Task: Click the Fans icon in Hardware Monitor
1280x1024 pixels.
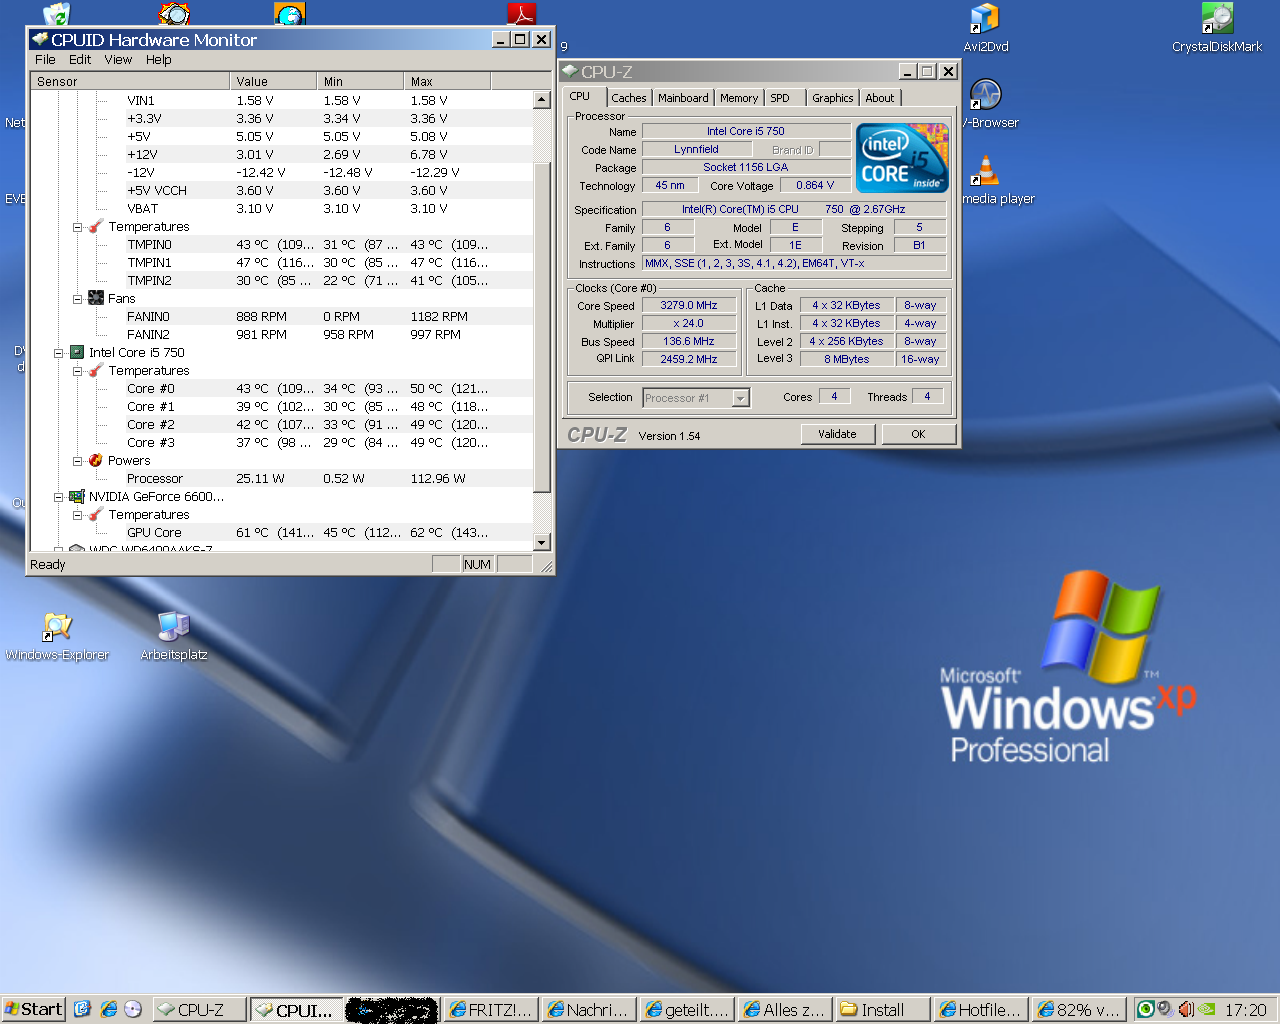Action: 96,298
